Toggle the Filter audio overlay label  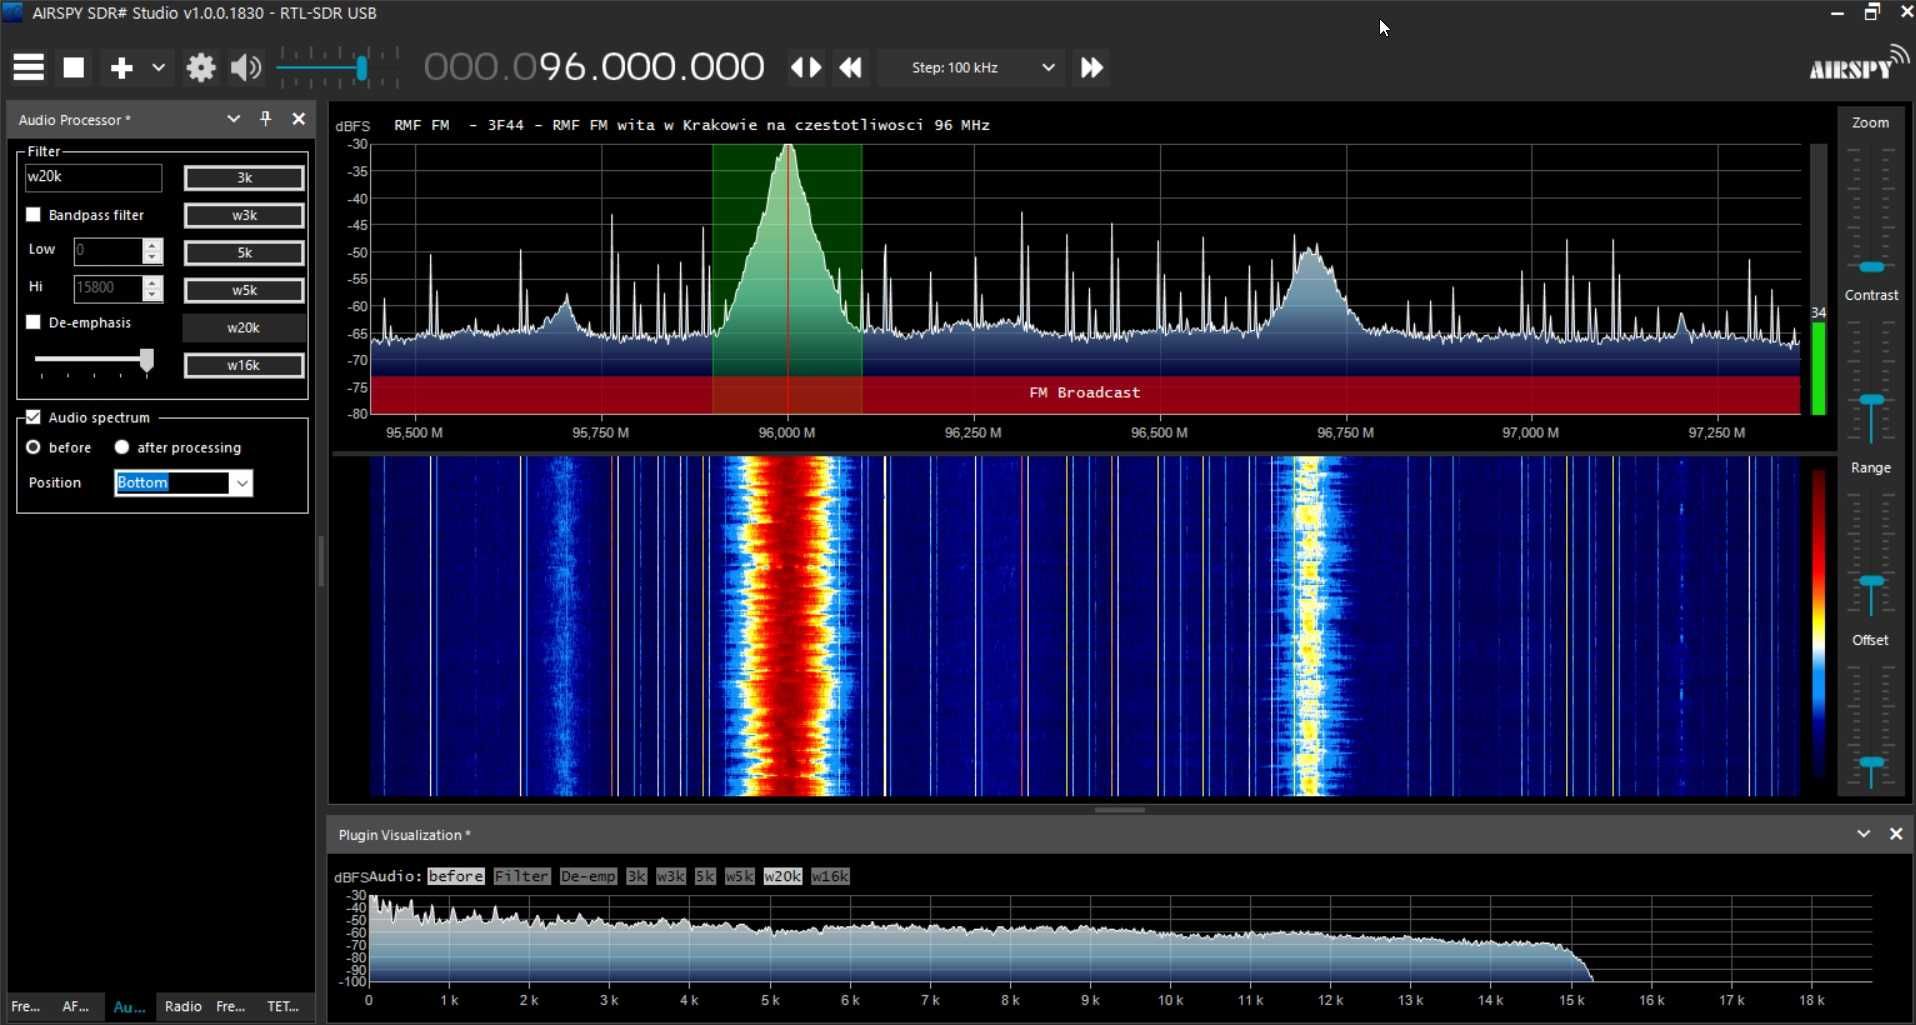[x=522, y=876]
